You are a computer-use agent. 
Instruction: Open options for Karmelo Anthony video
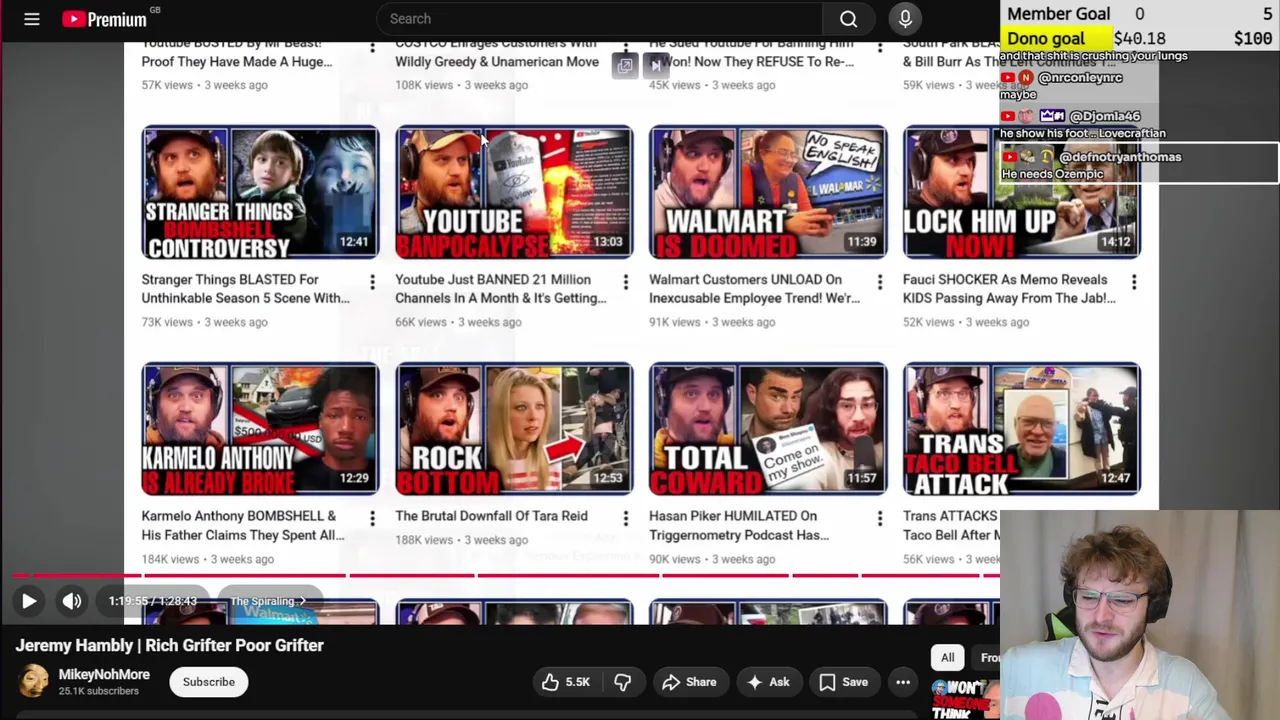pyautogui.click(x=372, y=518)
